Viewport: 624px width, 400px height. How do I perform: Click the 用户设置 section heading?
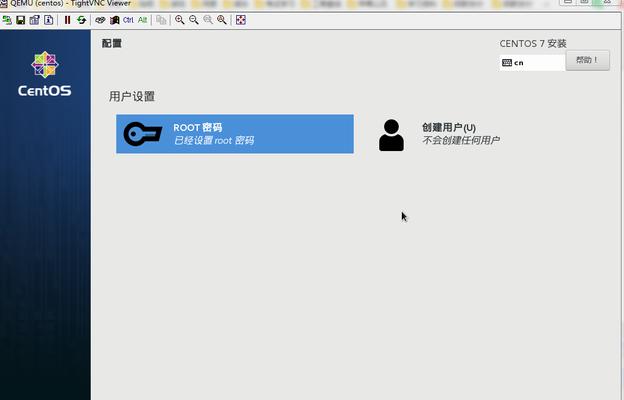(x=132, y=96)
